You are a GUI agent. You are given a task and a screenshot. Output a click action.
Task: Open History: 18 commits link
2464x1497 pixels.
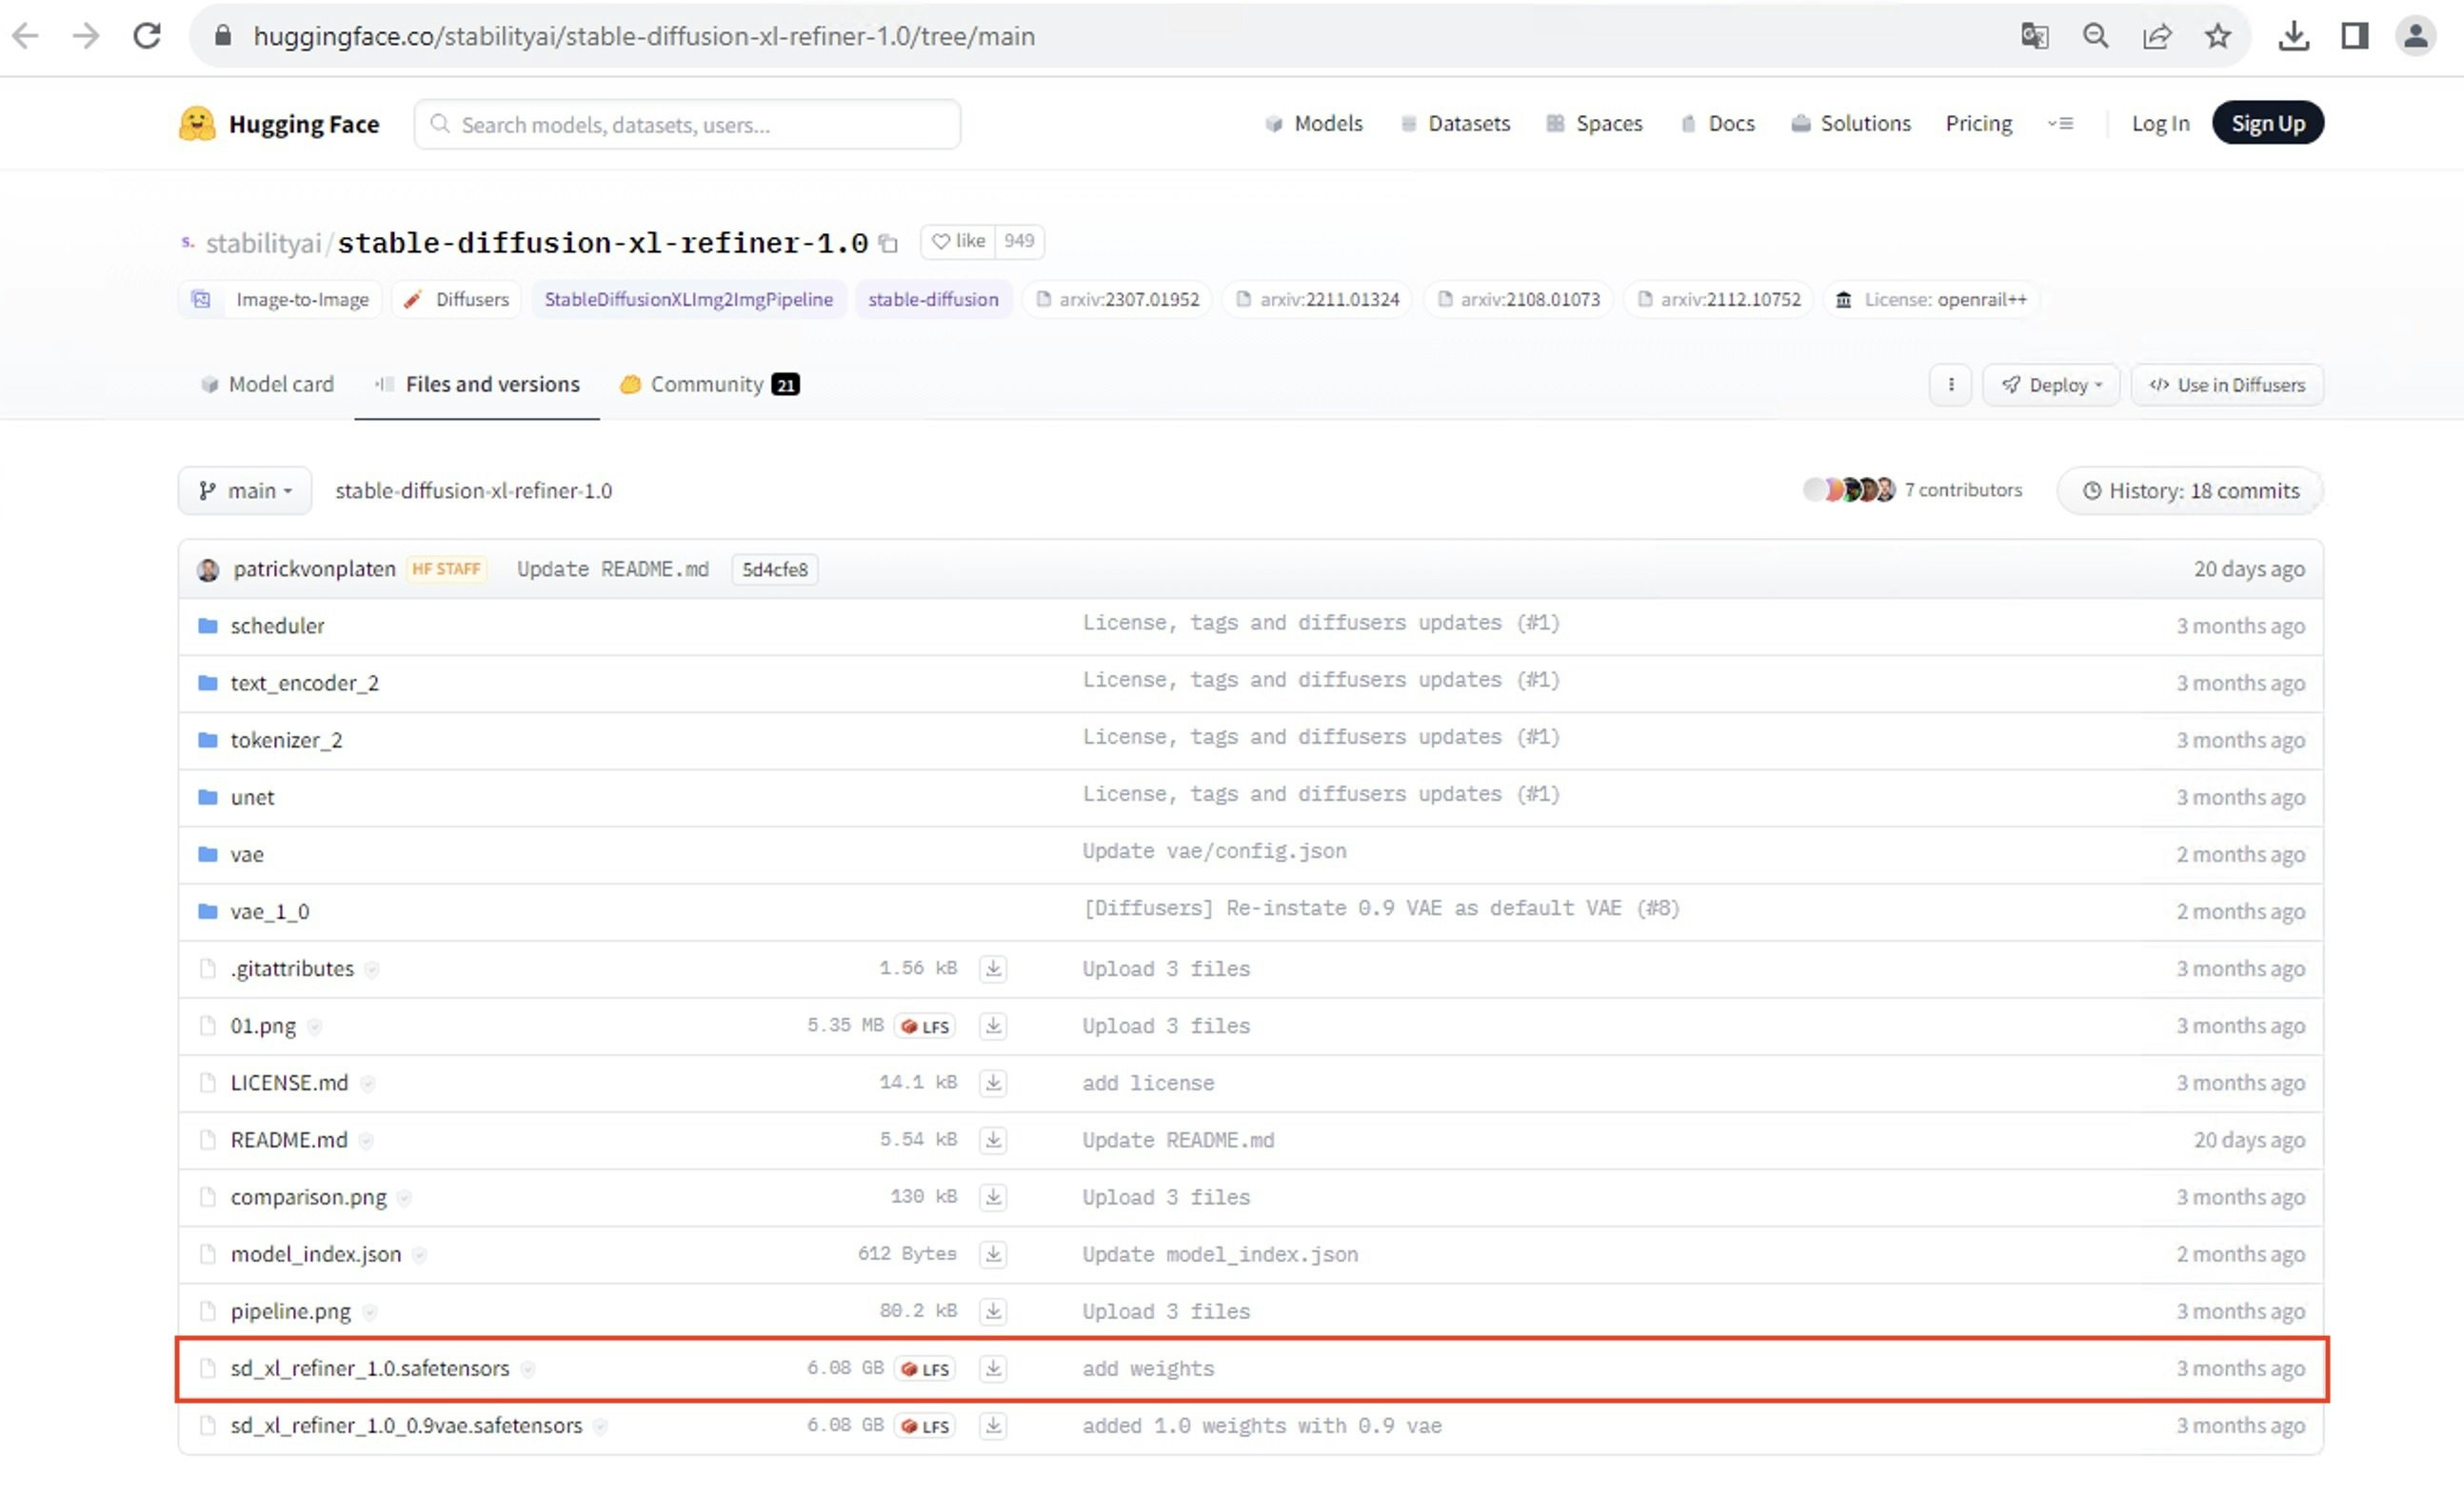(x=2190, y=491)
